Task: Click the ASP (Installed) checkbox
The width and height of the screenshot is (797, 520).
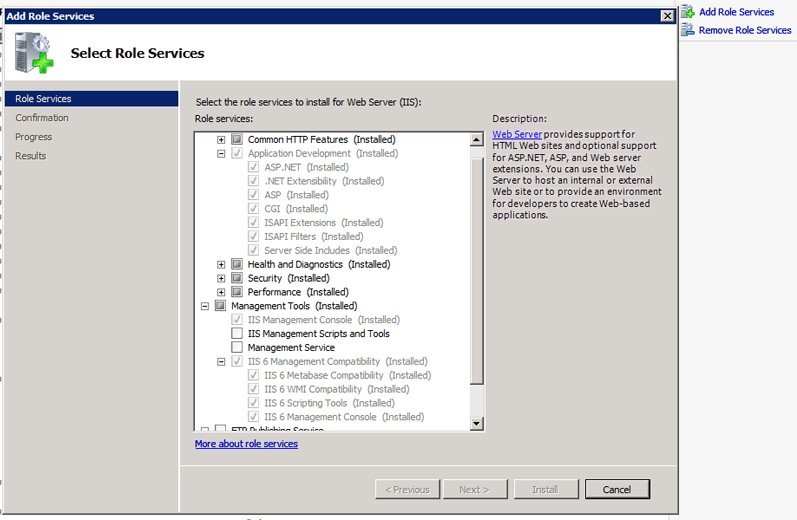Action: 253,194
